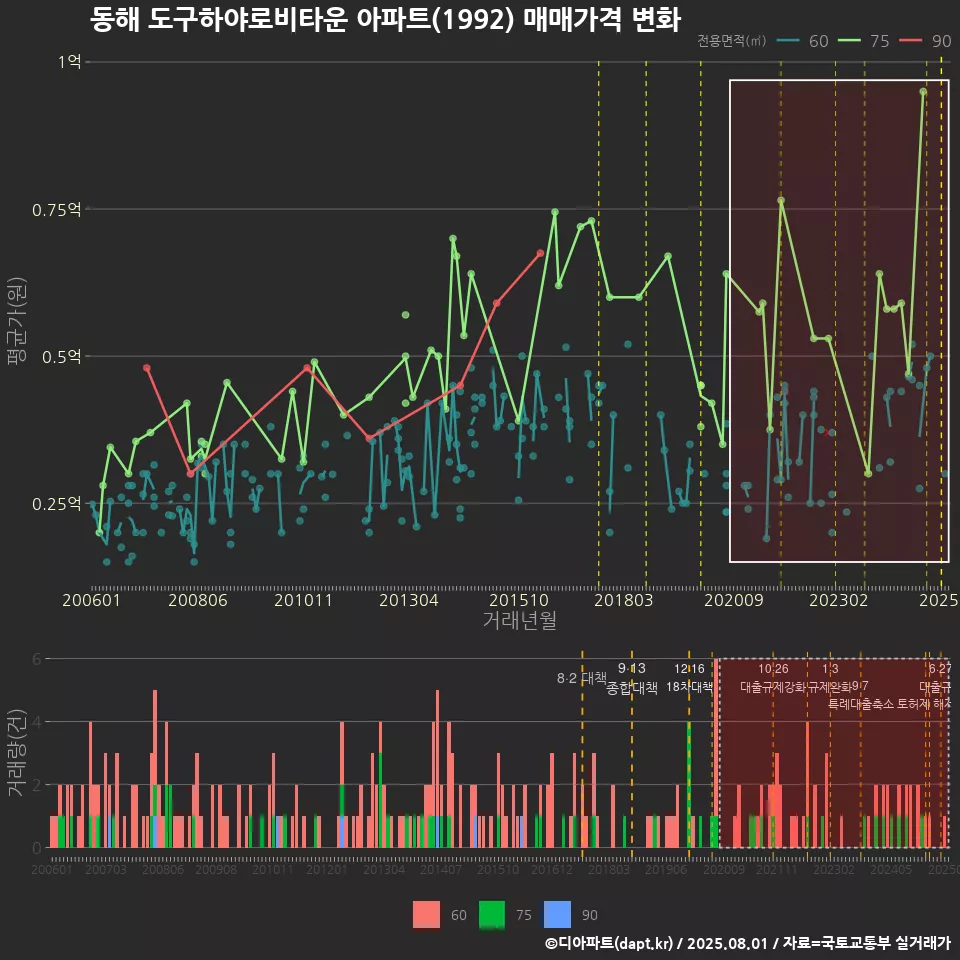Click 200908 on the volume chart x-axis

tap(216, 869)
